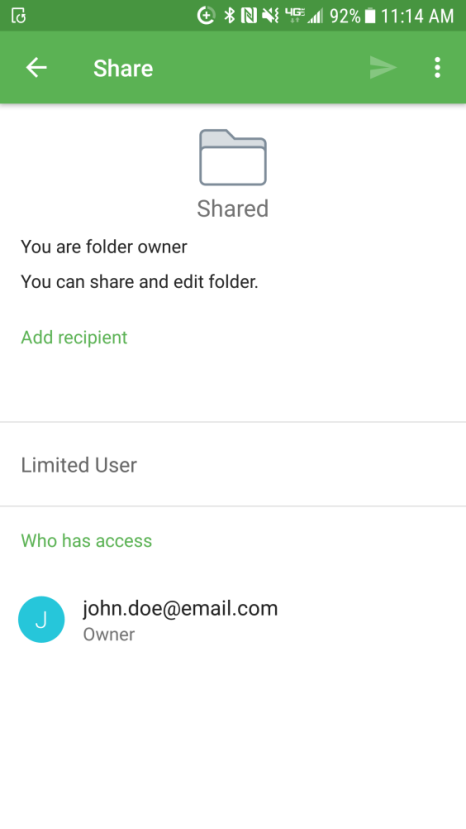Tap the 4G signal strength icon

coord(304,16)
